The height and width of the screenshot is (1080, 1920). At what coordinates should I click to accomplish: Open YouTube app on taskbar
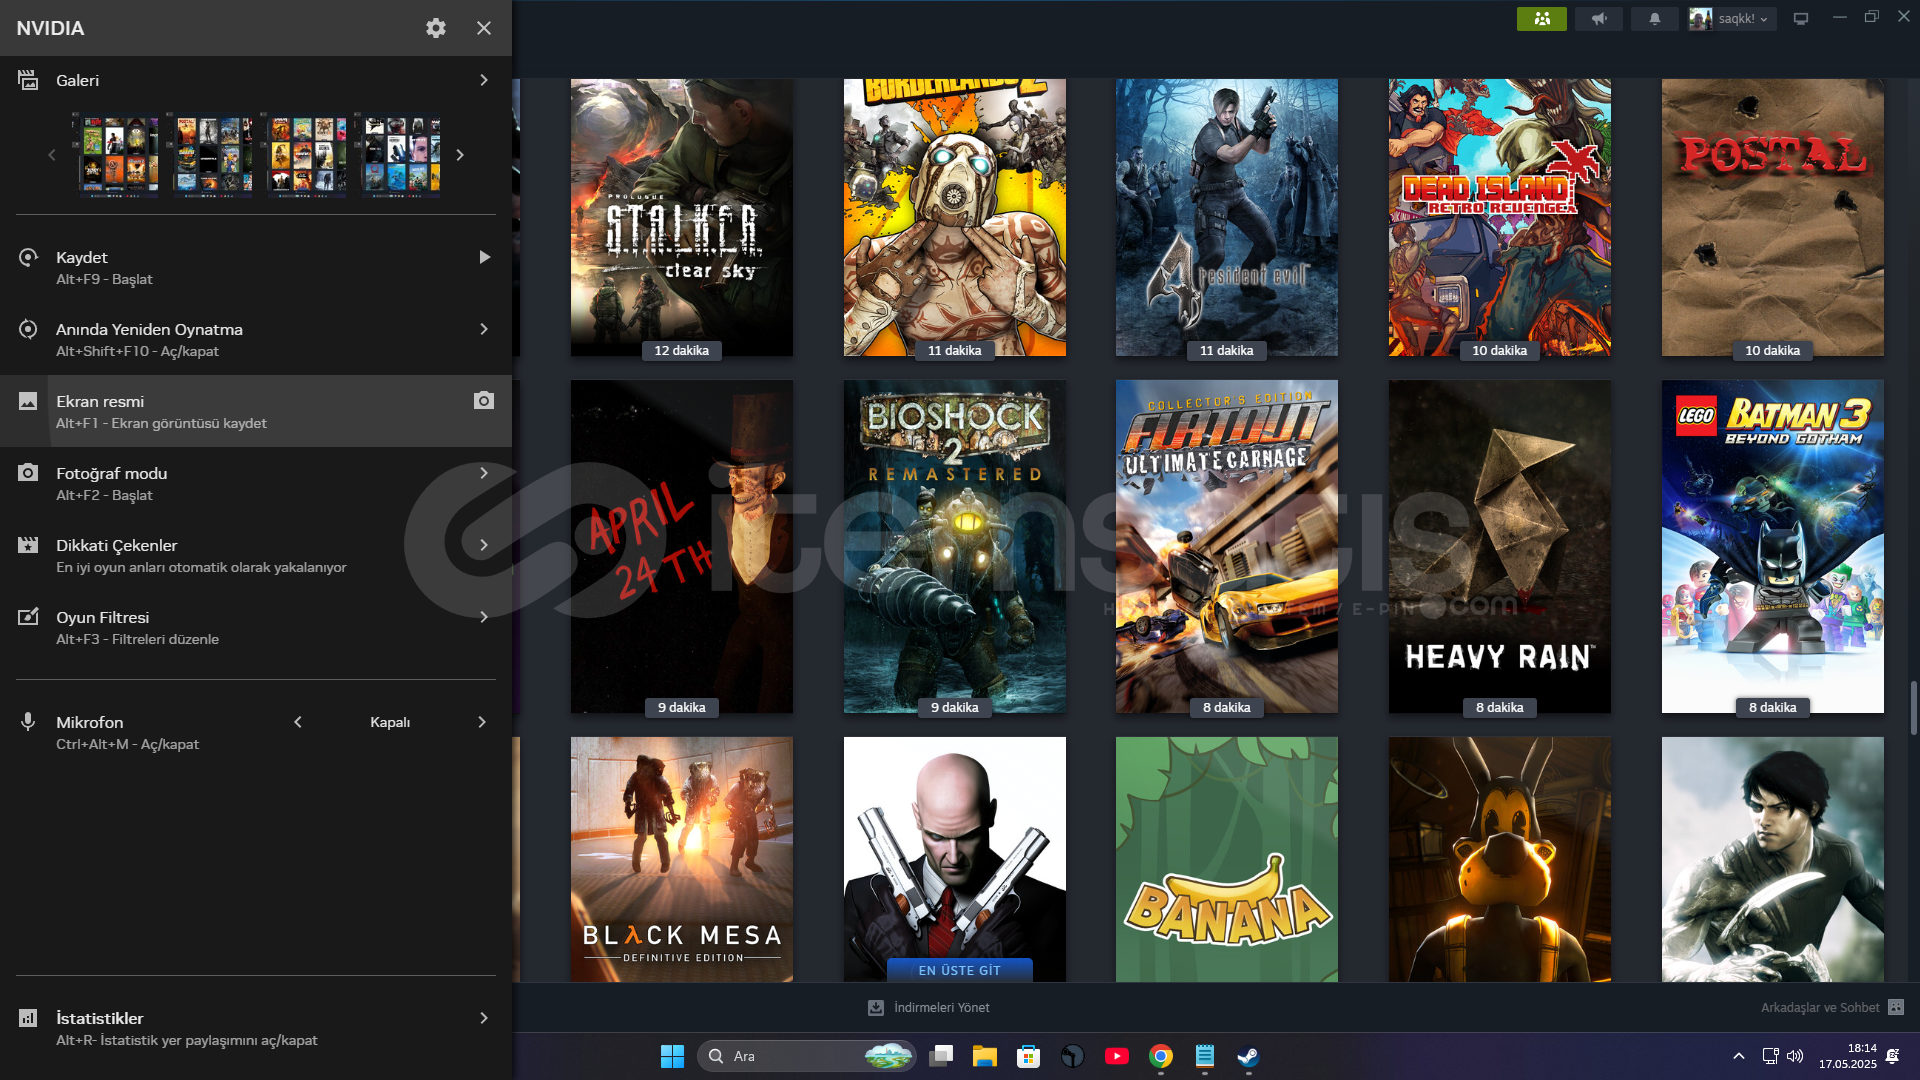point(1117,1056)
